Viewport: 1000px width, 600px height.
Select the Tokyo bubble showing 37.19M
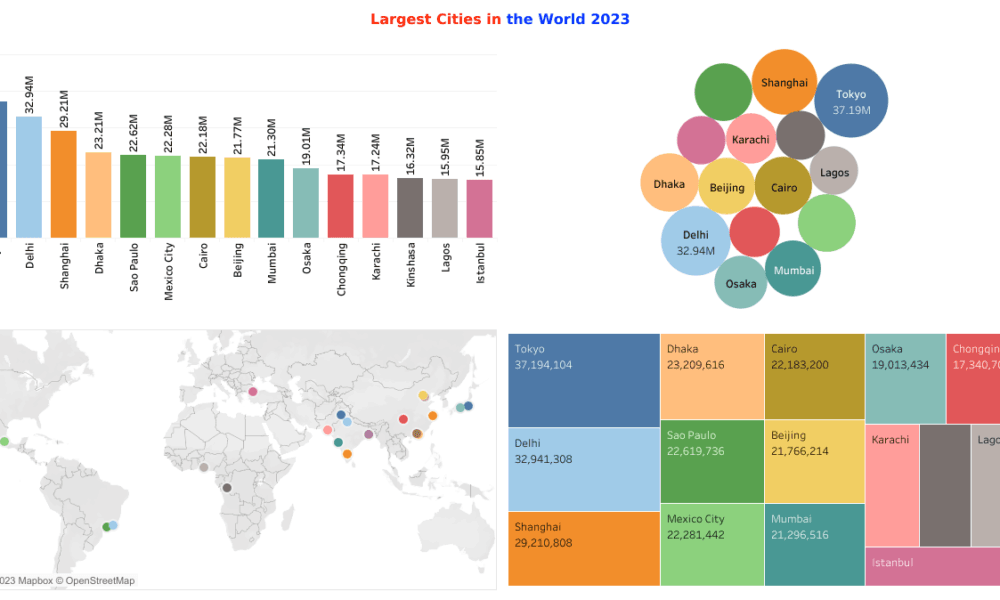[852, 100]
